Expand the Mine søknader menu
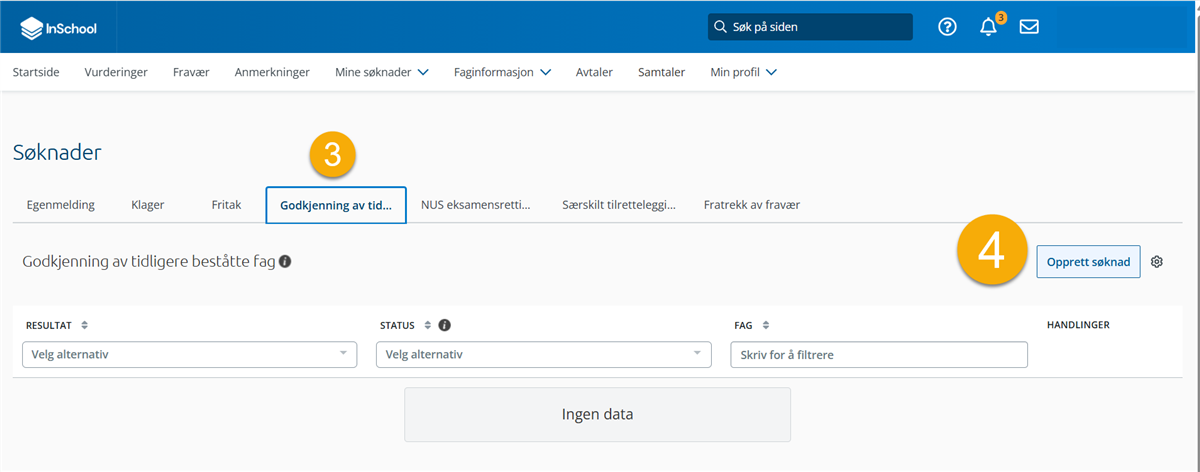This screenshot has height=472, width=1200. click(382, 72)
